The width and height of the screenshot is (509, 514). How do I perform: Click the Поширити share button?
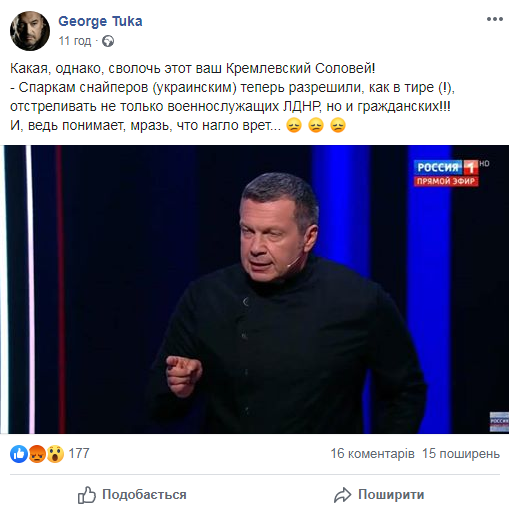(379, 495)
